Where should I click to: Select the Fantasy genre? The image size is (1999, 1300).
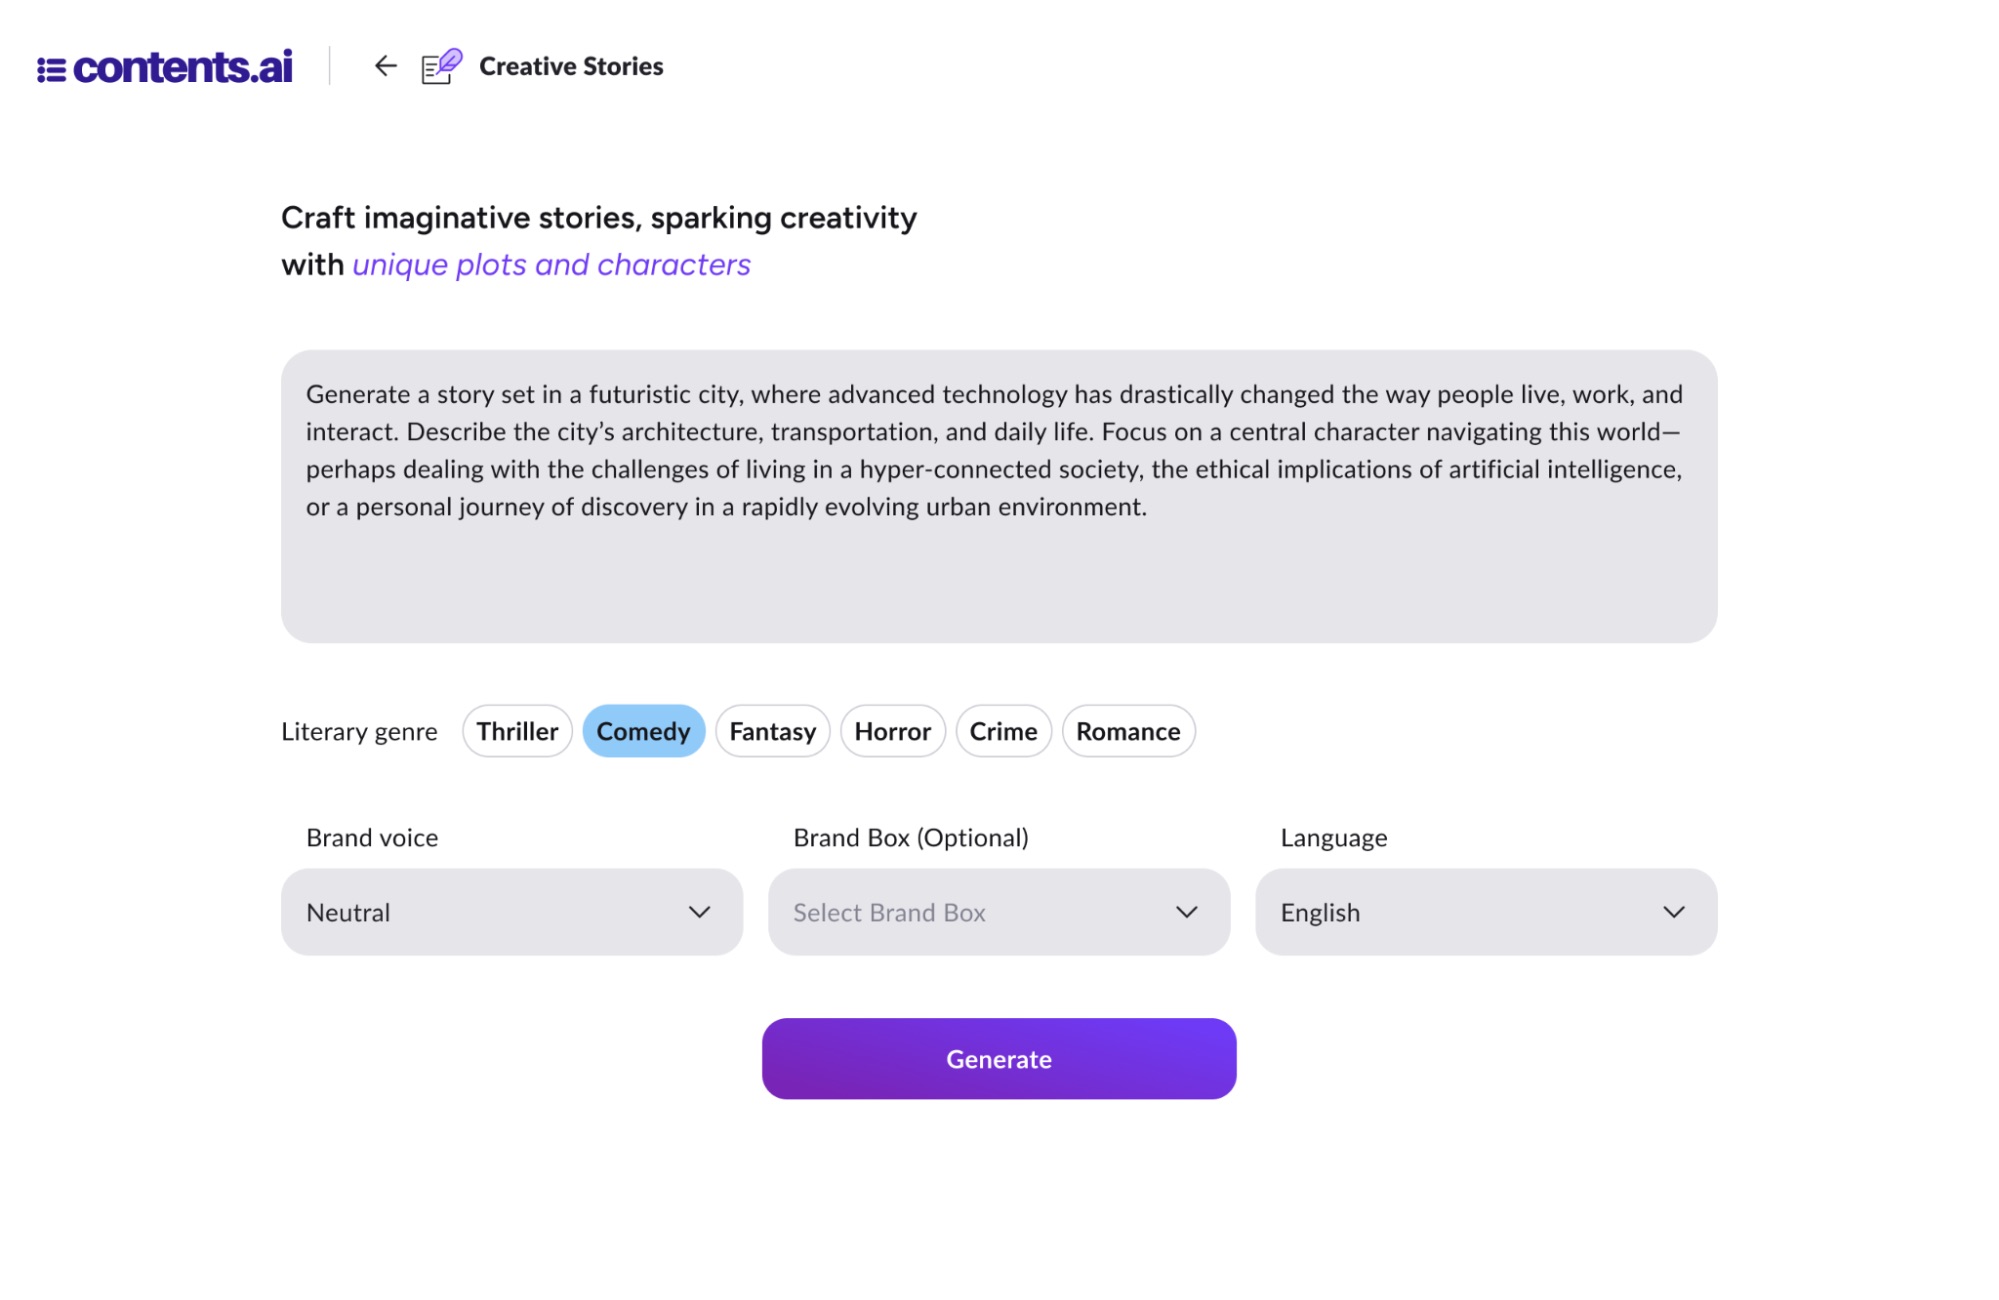(x=772, y=731)
